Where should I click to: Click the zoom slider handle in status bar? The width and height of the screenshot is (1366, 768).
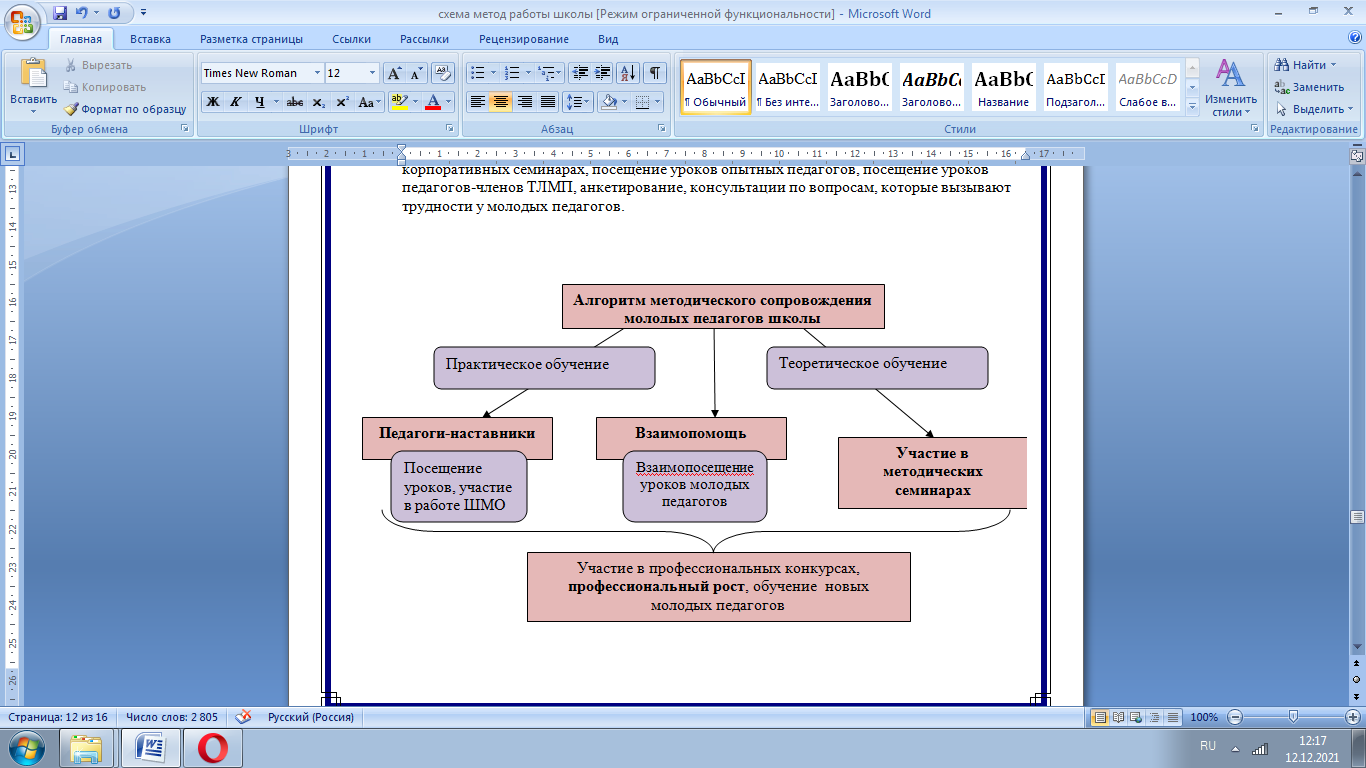1294,717
